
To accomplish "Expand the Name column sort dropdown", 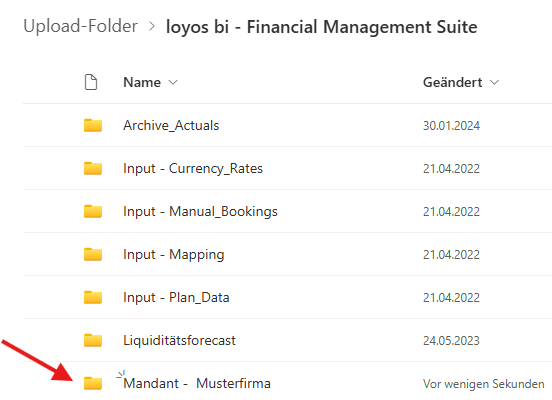I will pos(173,82).
